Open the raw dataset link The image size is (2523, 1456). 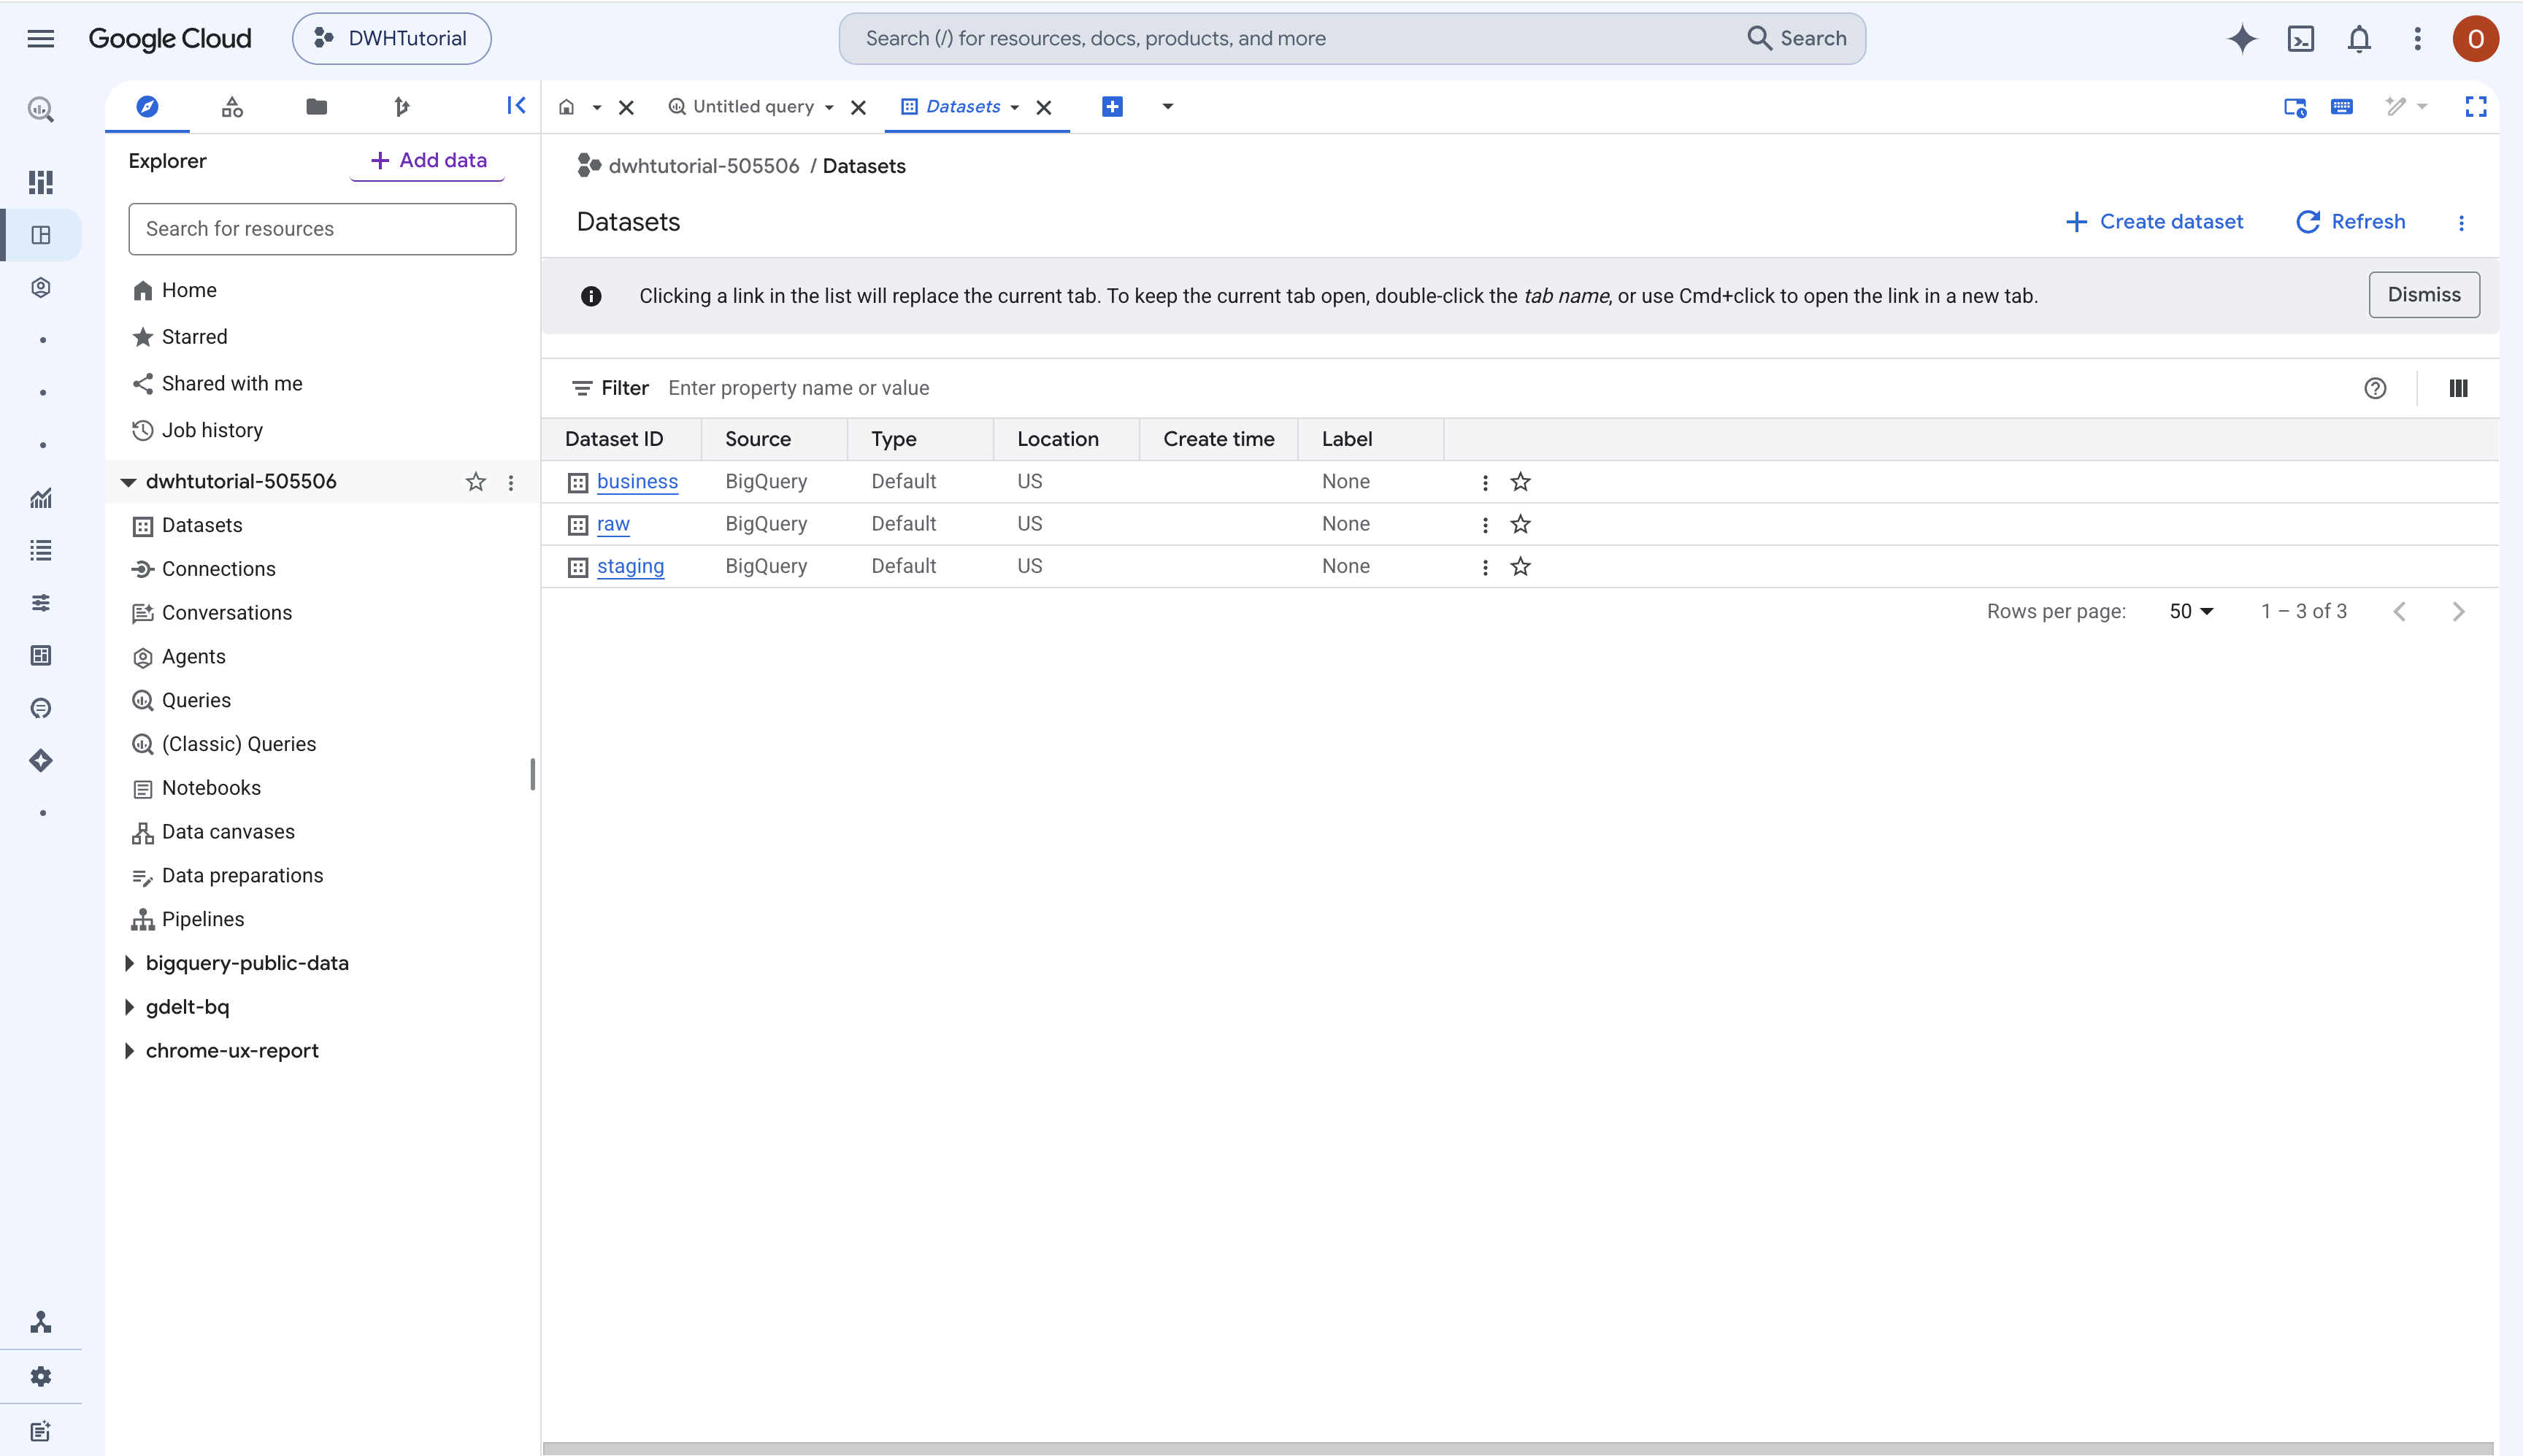(x=613, y=524)
